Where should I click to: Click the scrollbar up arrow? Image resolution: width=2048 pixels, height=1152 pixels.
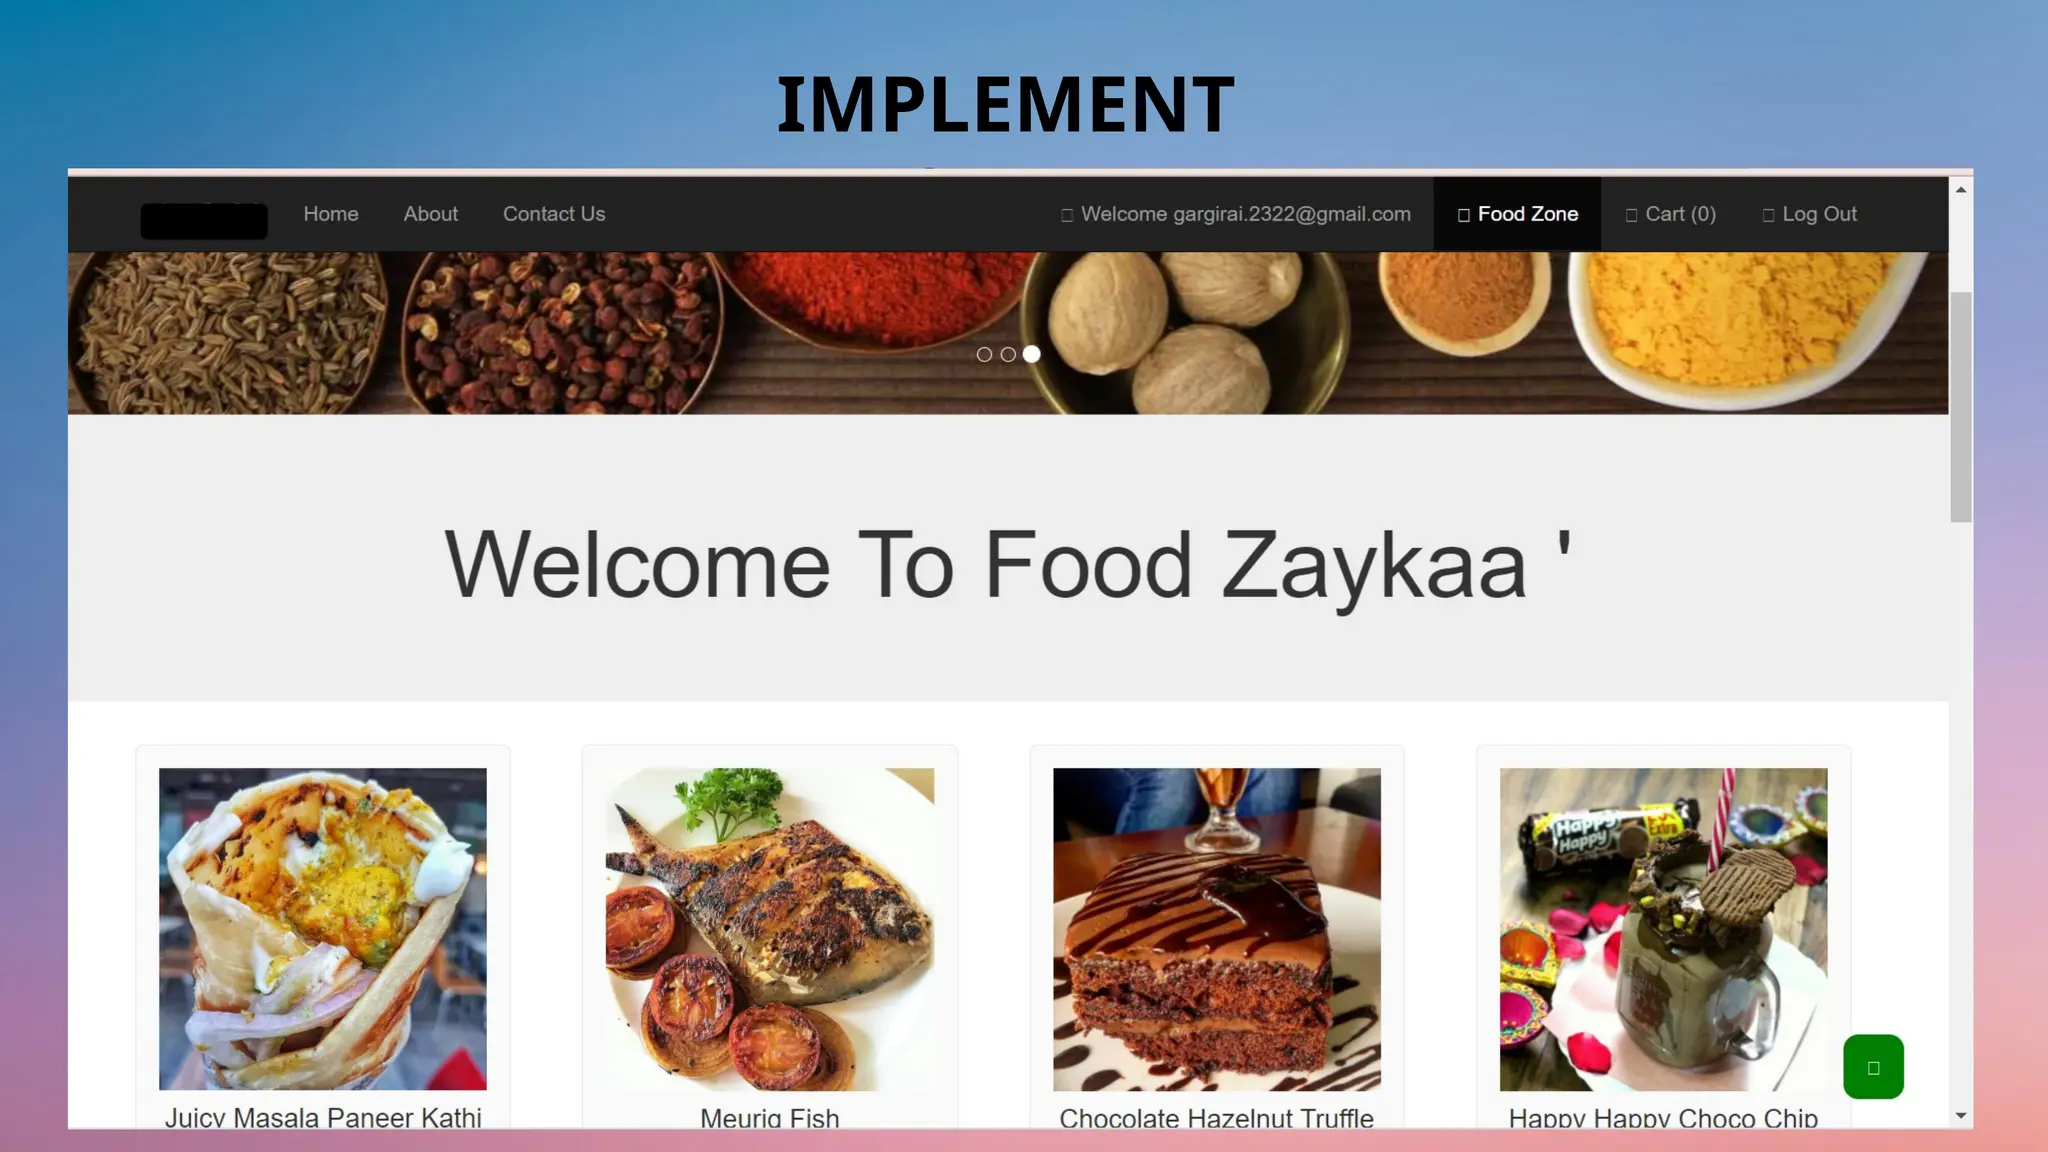[1961, 189]
